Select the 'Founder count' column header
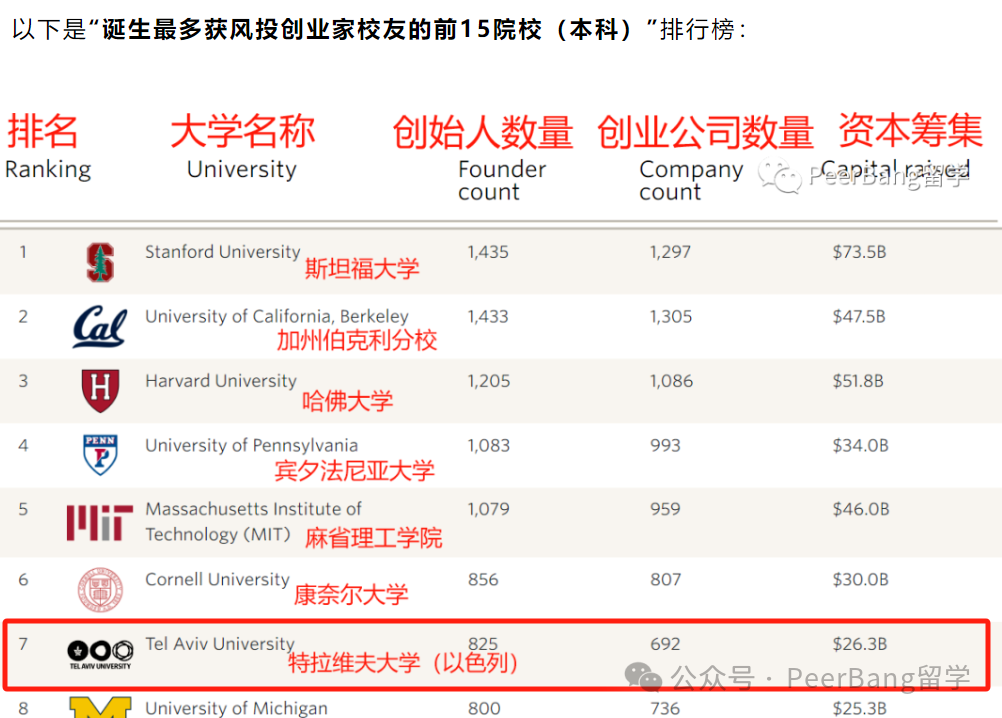Image resolution: width=1002 pixels, height=718 pixels. click(x=502, y=180)
